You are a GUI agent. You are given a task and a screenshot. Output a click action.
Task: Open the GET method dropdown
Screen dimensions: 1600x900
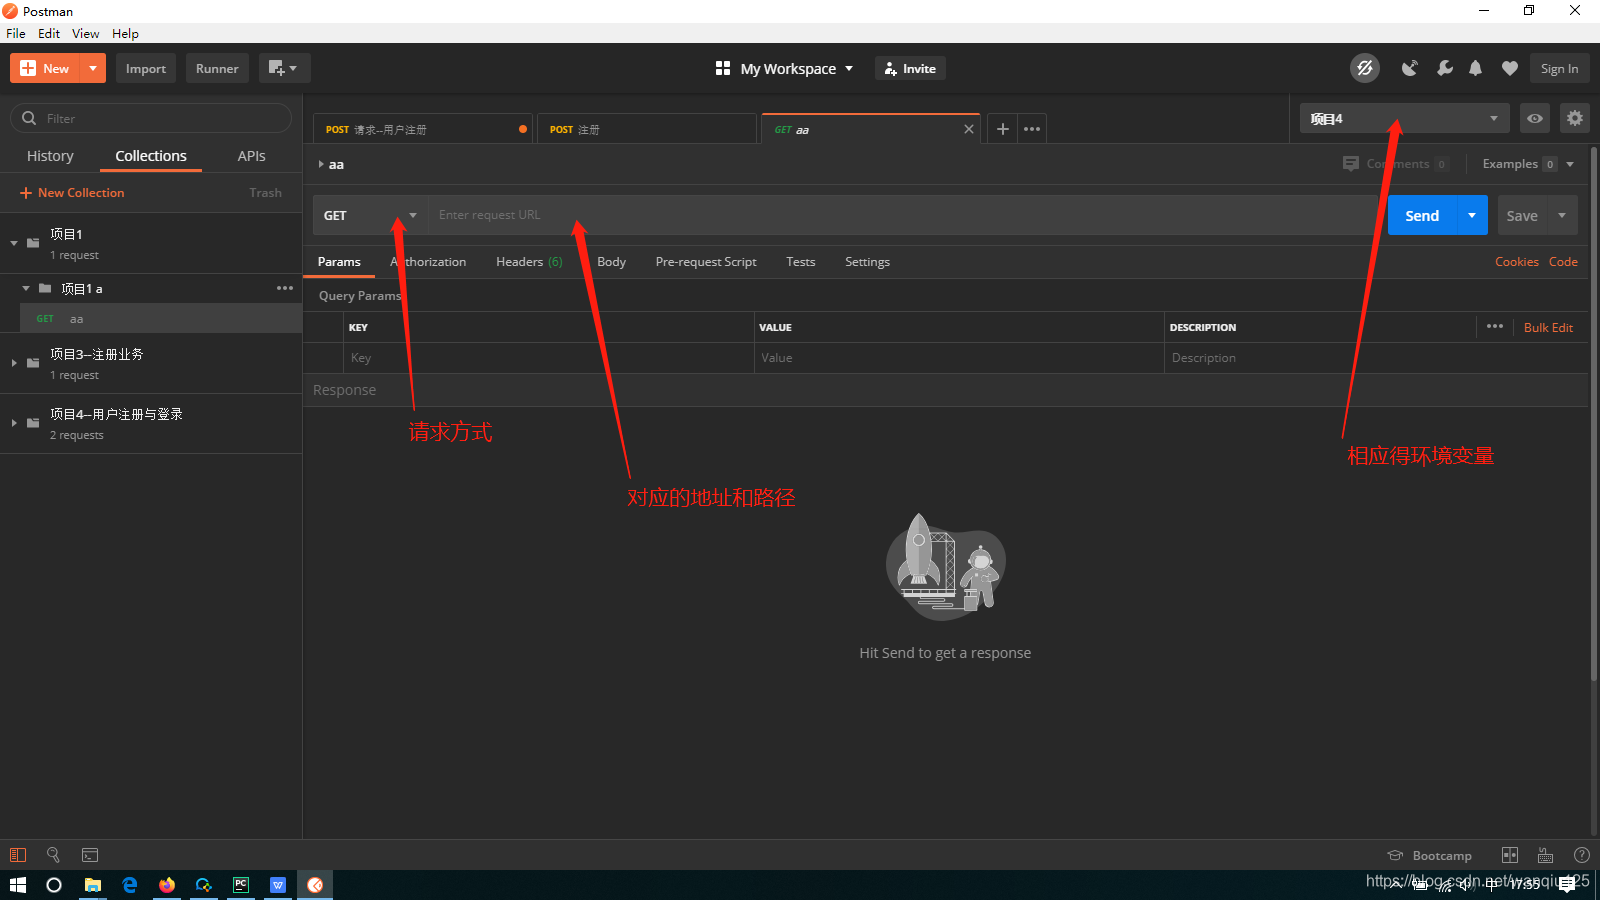[371, 215]
